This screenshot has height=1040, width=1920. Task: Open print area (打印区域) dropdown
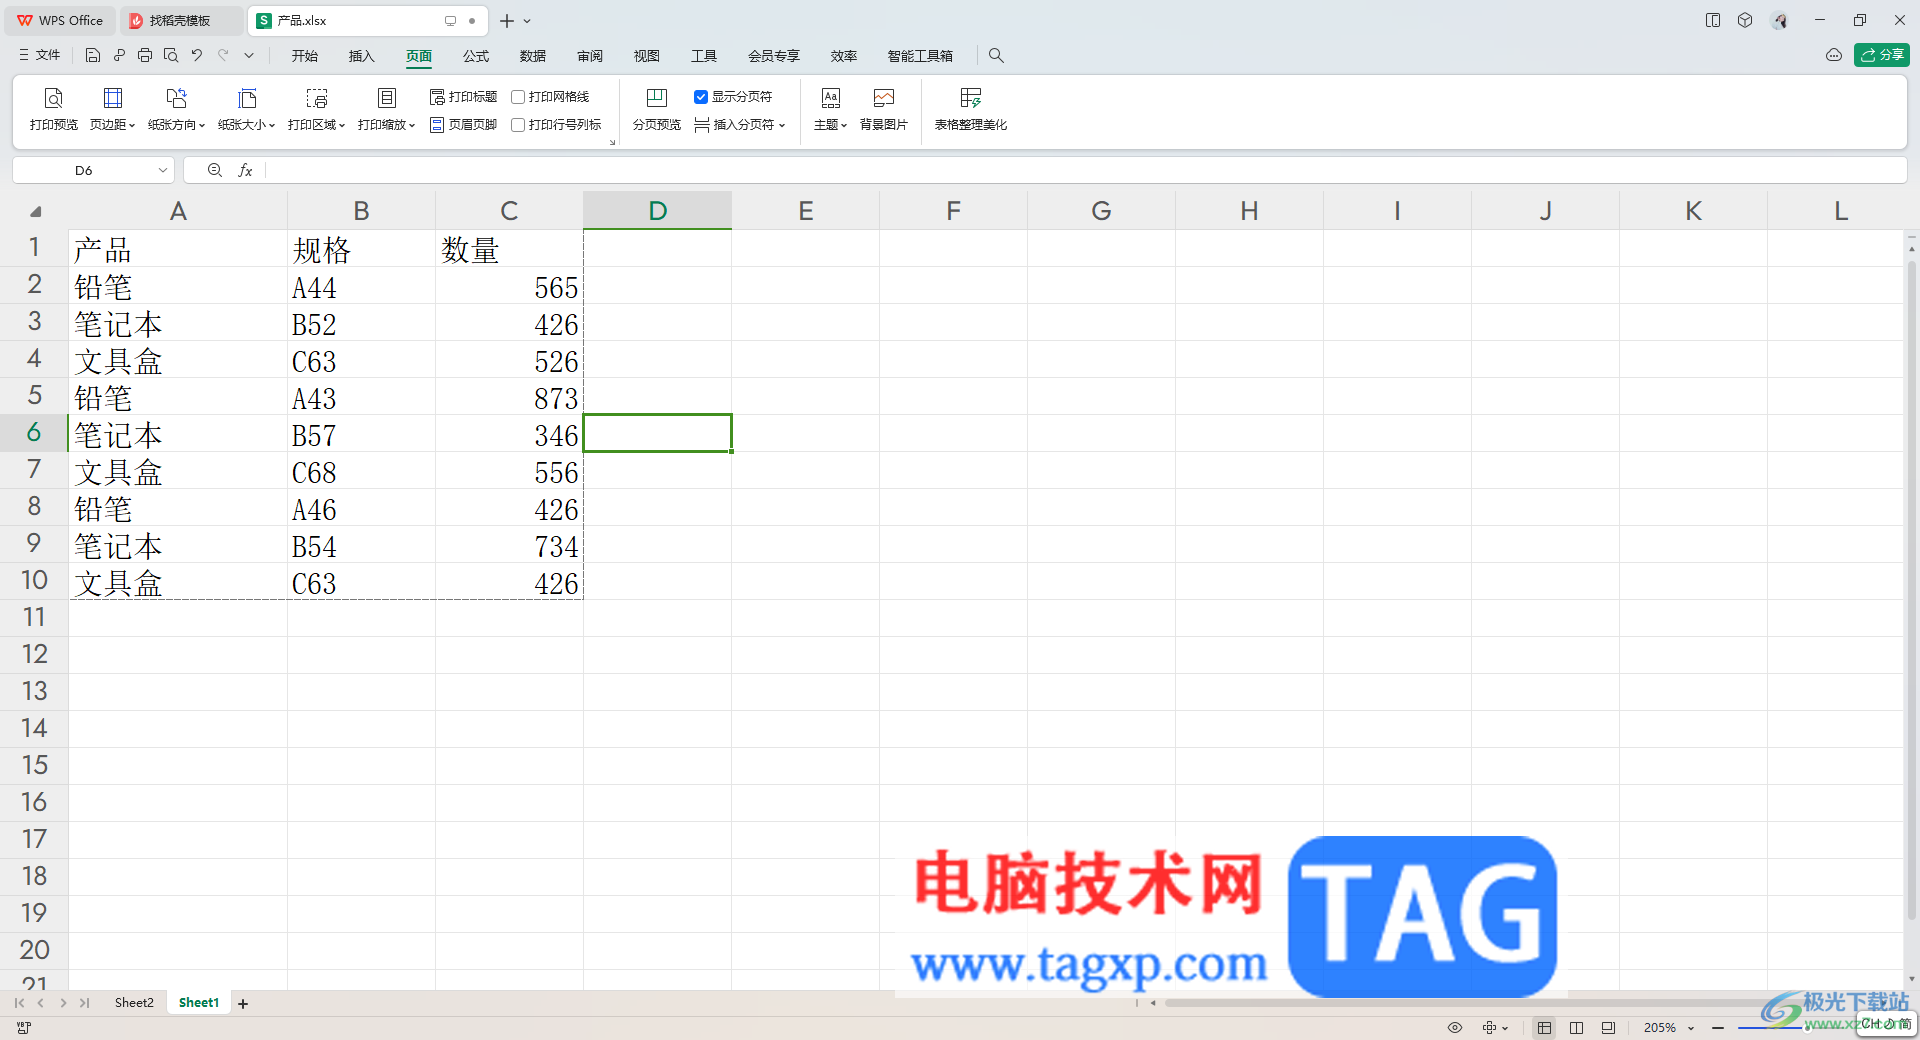316,109
